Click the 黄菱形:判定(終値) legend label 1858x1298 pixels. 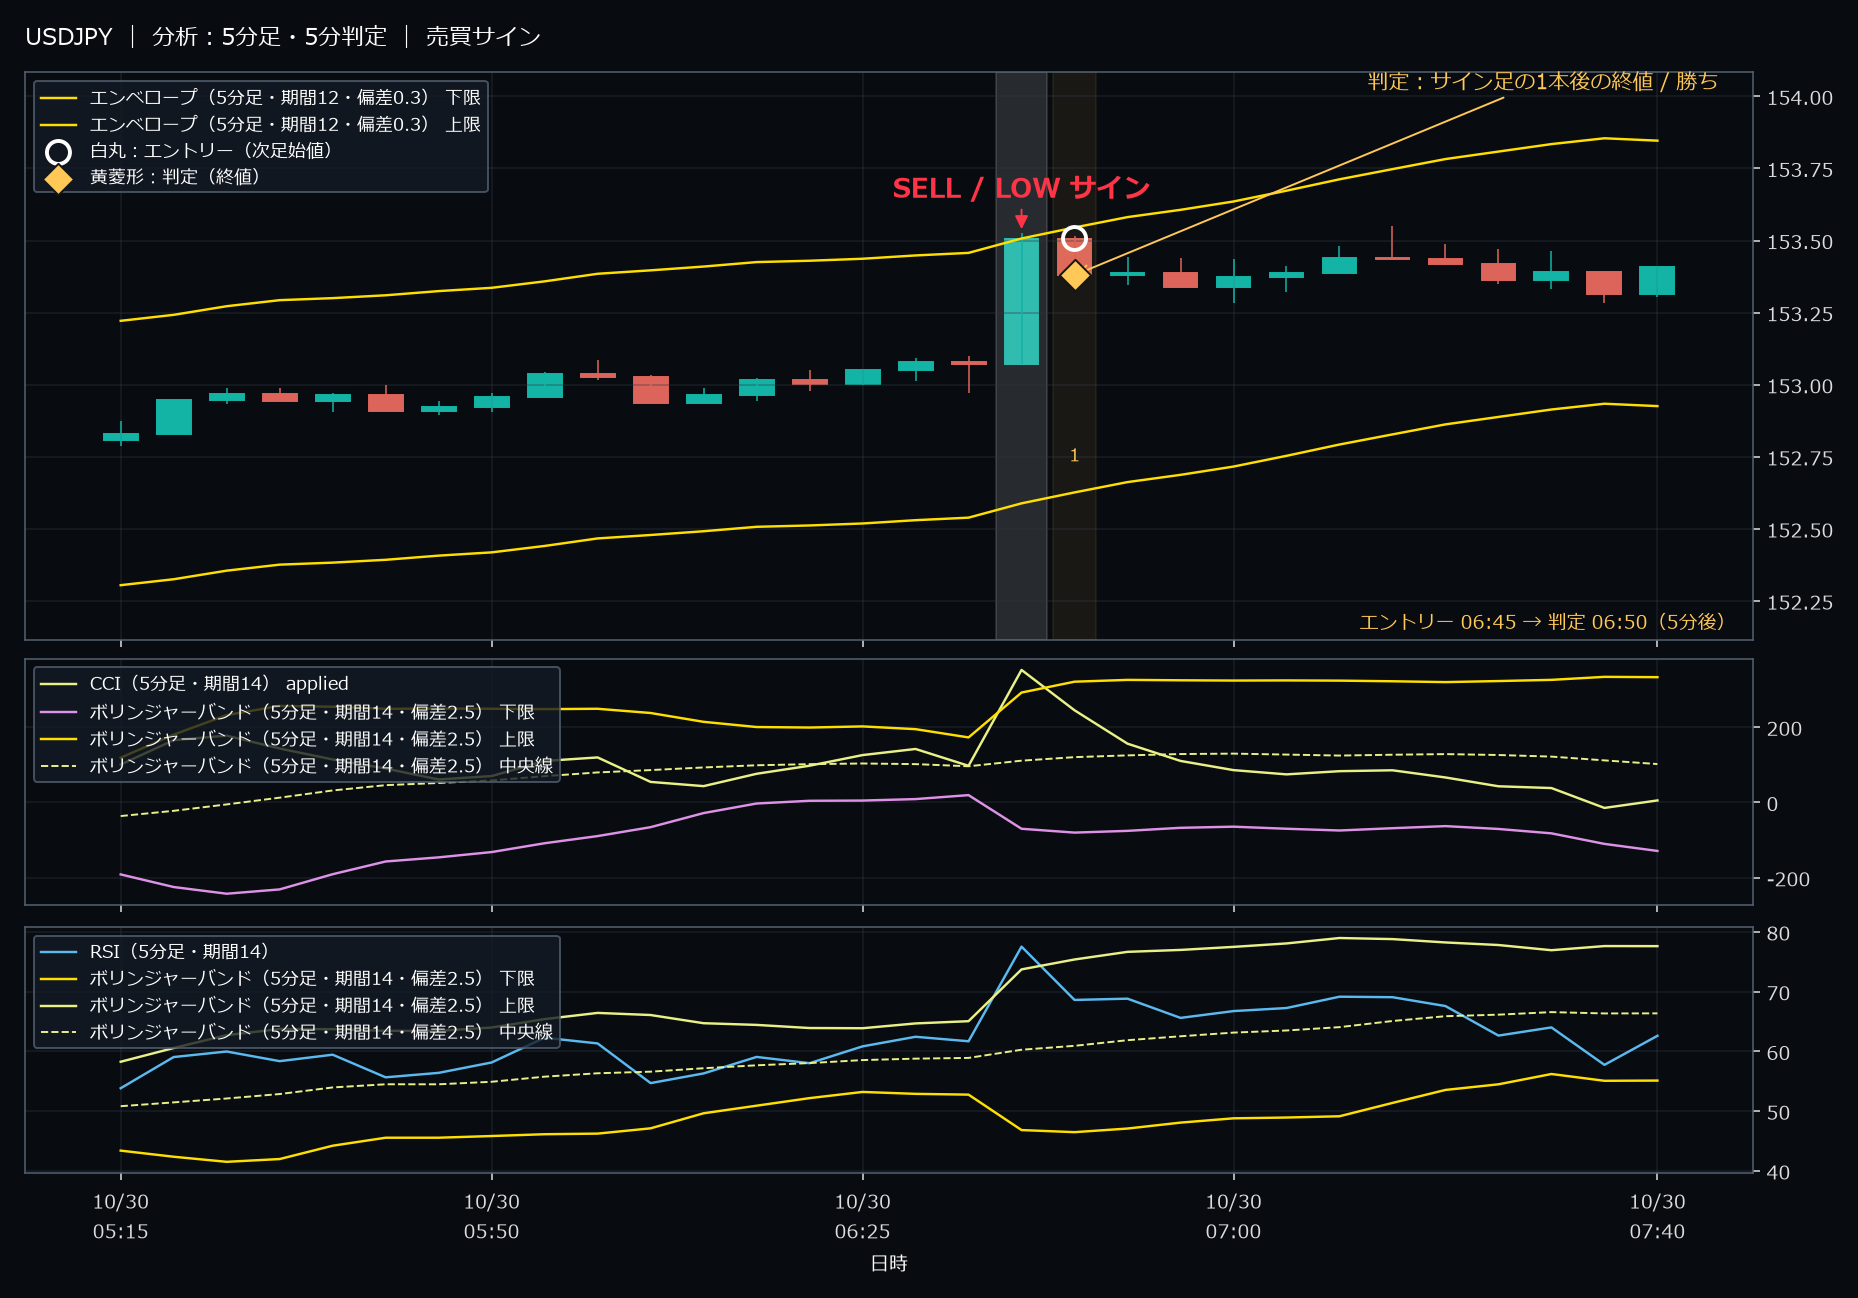pos(175,177)
